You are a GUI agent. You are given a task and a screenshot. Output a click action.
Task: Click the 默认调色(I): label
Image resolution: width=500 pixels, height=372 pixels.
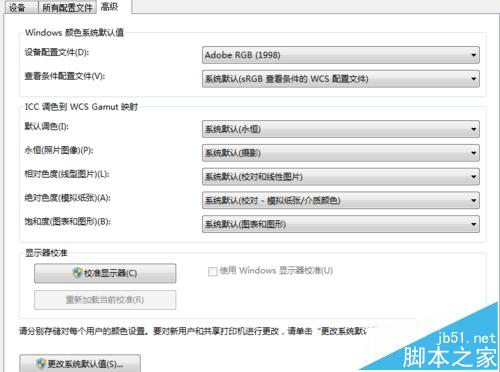point(47,126)
